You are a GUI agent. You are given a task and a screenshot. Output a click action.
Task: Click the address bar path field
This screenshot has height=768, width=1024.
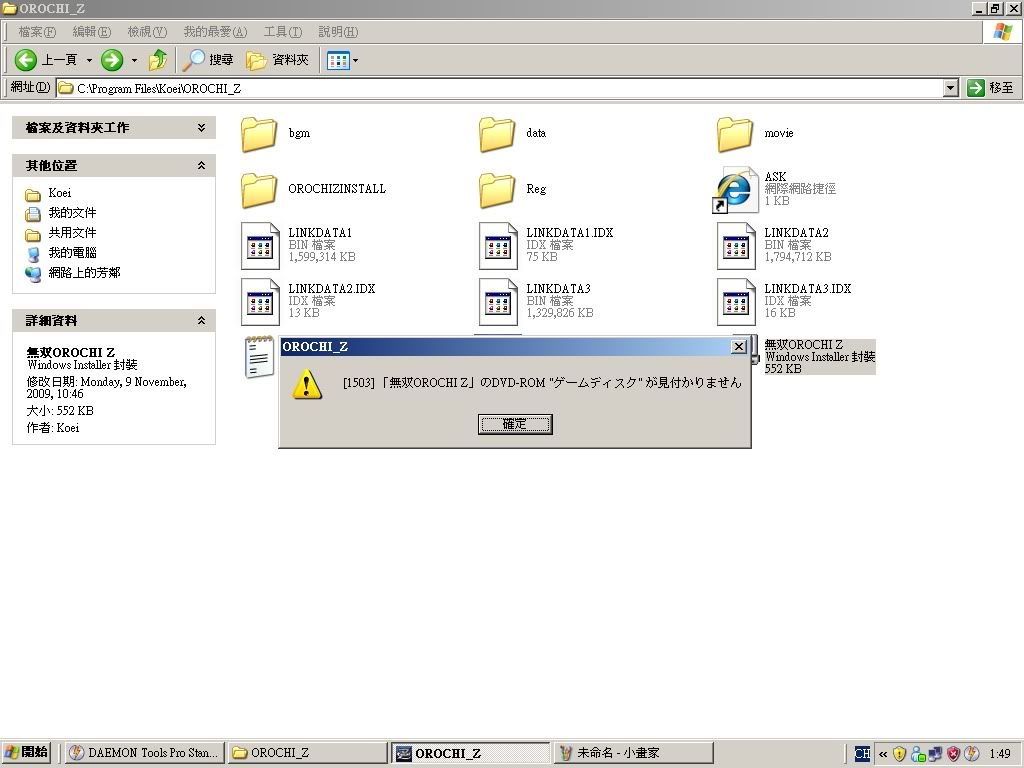[x=500, y=88]
